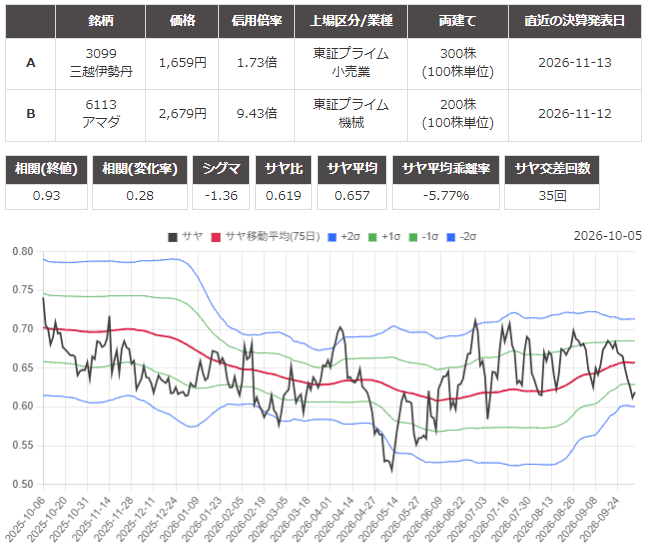Click the 東証プライム 小売業 cell
The width and height of the screenshot is (646, 548).
pyautogui.click(x=351, y=63)
